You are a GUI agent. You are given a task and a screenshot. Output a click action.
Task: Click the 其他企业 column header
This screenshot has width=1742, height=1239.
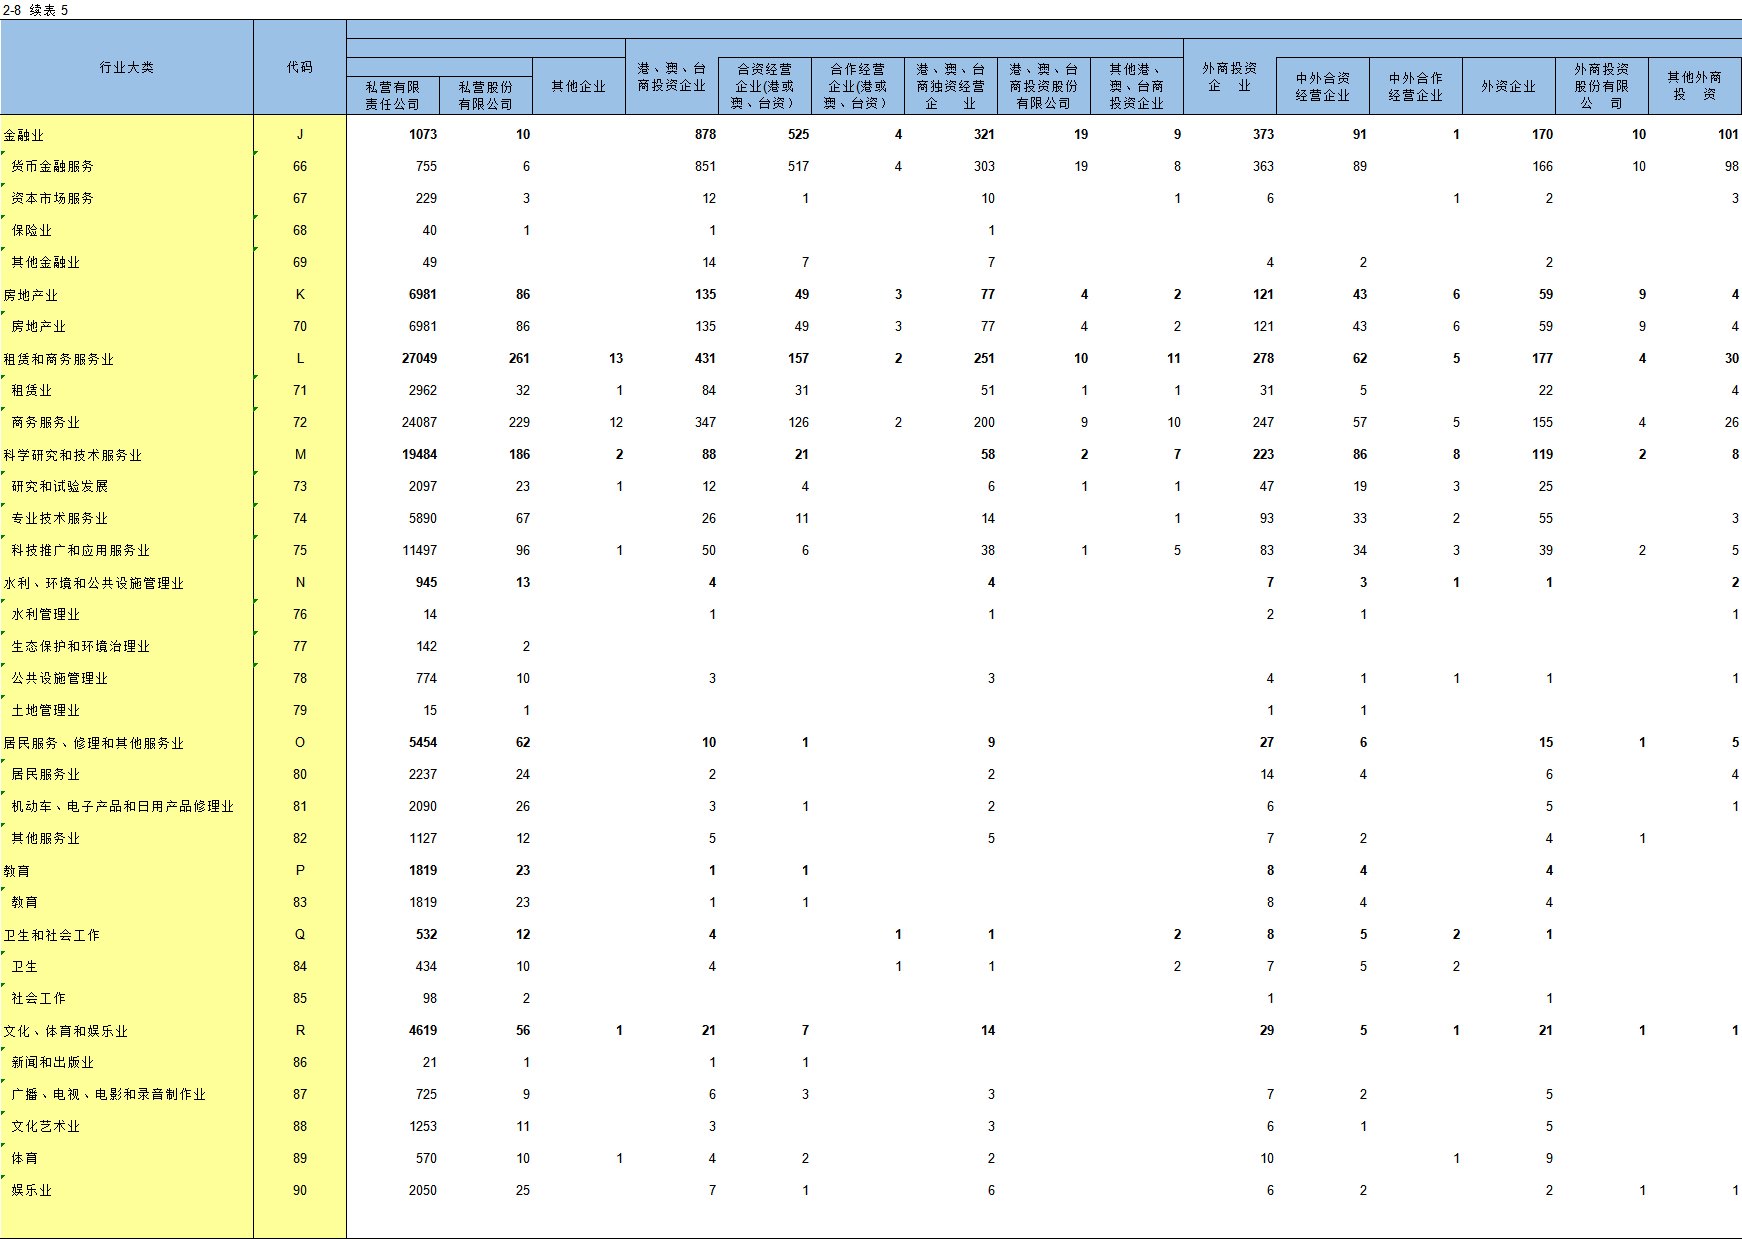pyautogui.click(x=579, y=86)
